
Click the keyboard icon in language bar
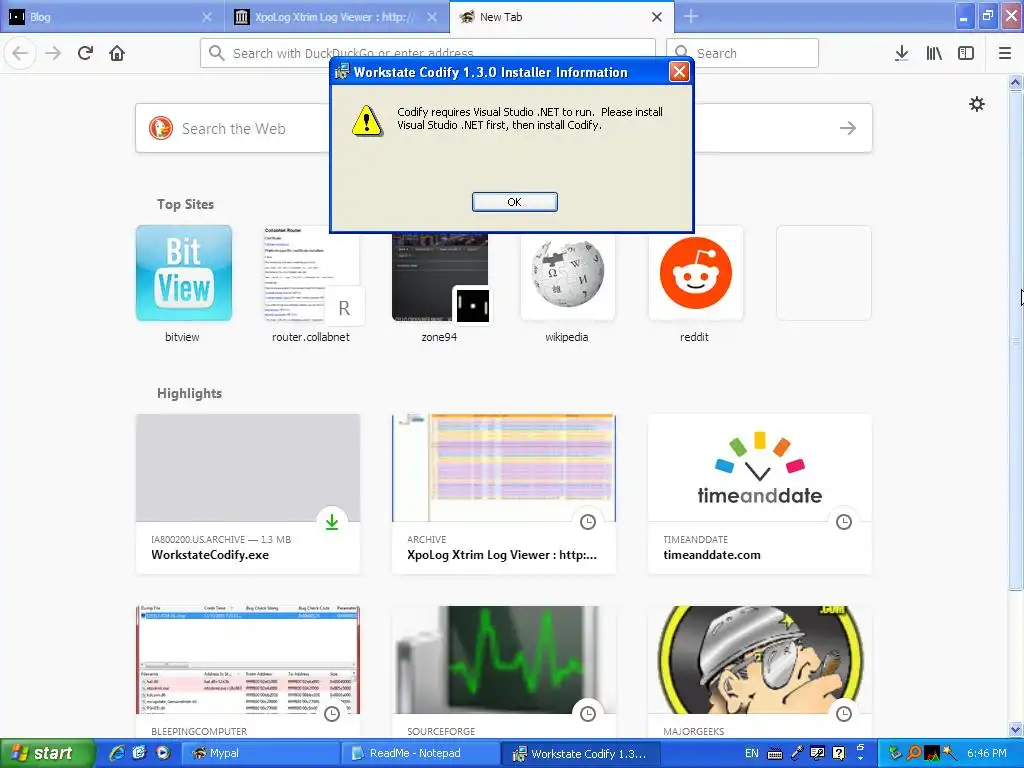pyautogui.click(x=775, y=754)
